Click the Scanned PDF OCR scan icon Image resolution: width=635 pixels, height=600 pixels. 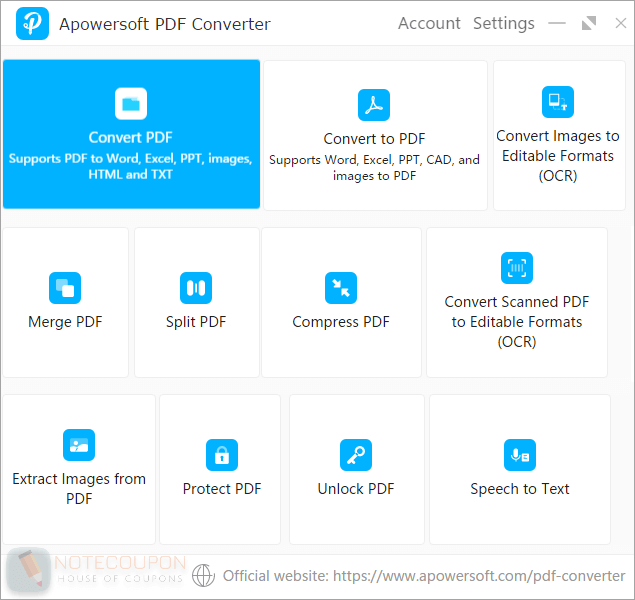[517, 268]
